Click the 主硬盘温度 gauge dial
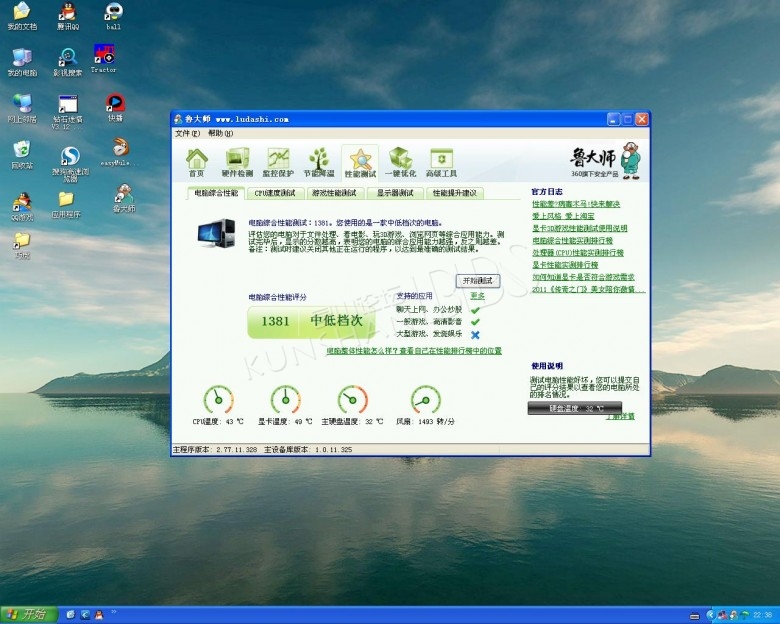 pos(353,399)
